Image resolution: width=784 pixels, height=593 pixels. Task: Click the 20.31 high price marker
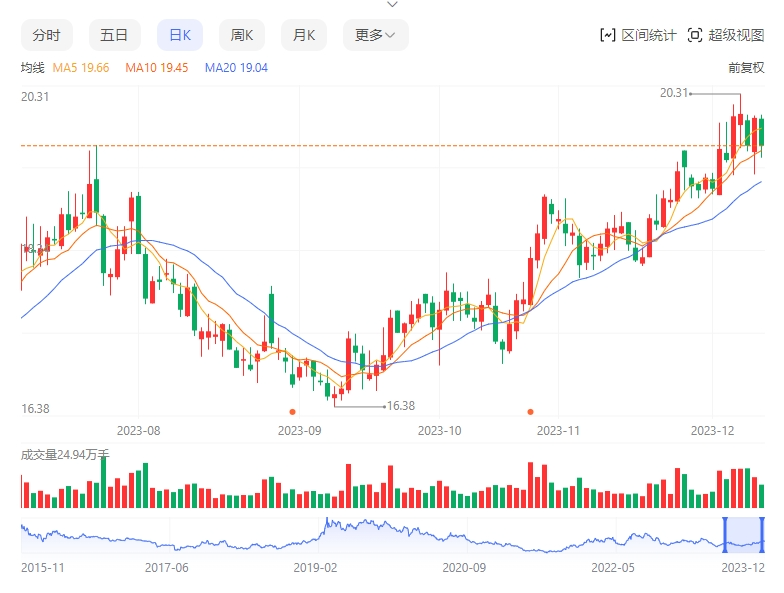[x=675, y=93]
